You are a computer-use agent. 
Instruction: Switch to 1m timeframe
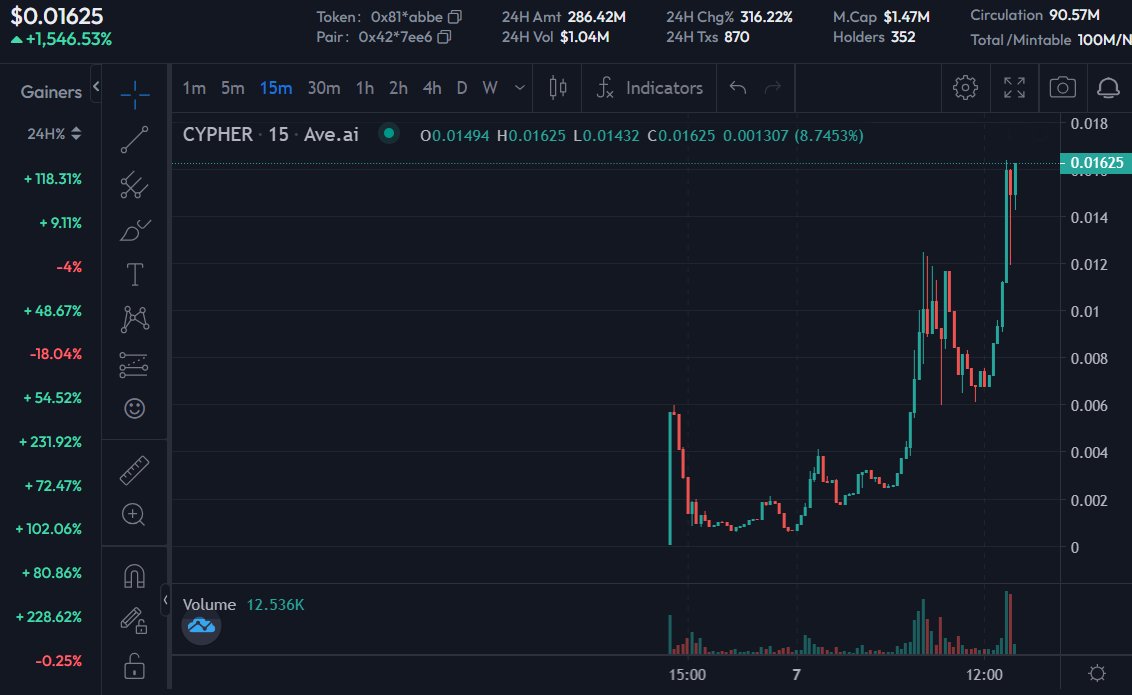[x=194, y=88]
